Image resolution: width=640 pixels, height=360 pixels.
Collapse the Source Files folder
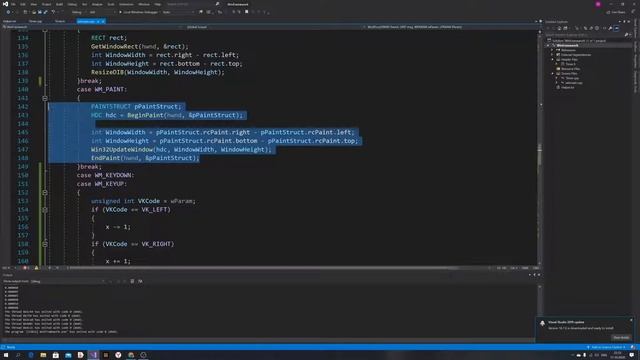552,73
